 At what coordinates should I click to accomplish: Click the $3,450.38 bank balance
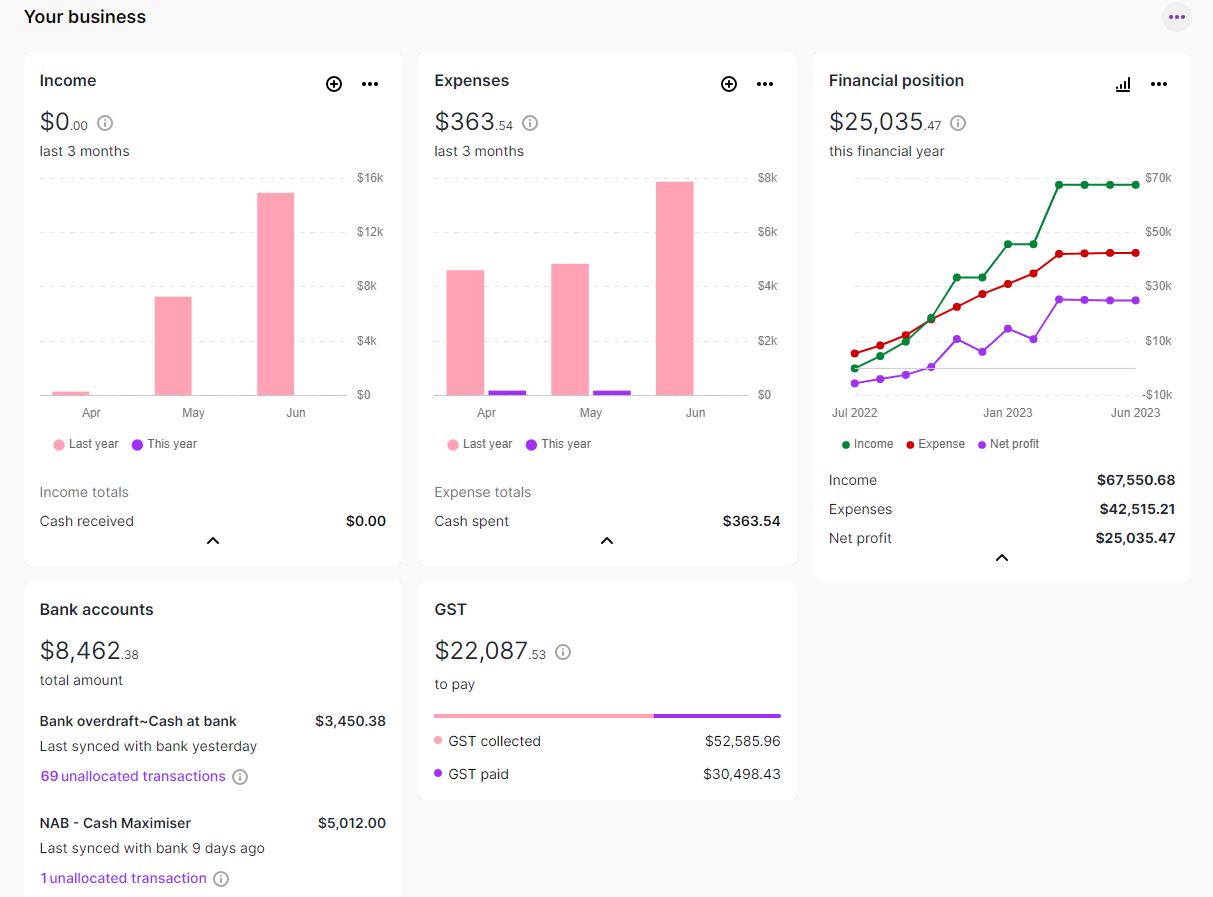[350, 721]
